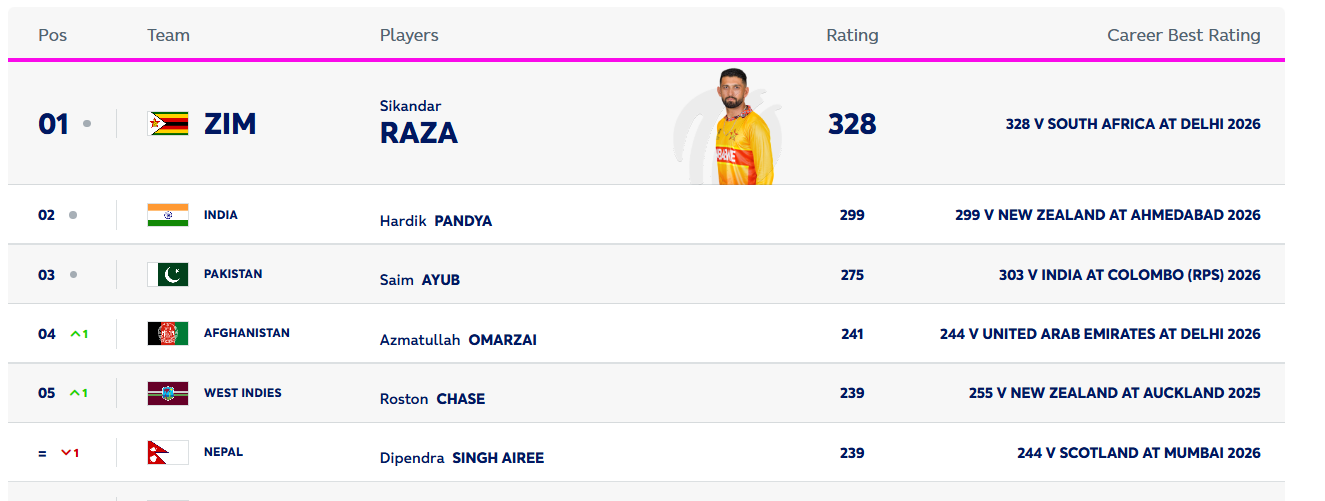1325x501 pixels.
Task: Click Afghanistan's green up-arrow rank change
Action: click(78, 334)
